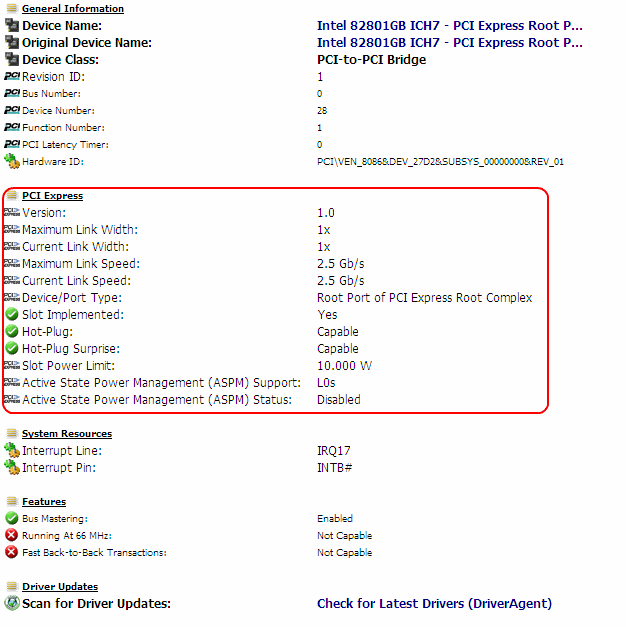Click the red X beside Fast Back-to-Back Transactions
The height and width of the screenshot is (627, 626).
coord(12,552)
